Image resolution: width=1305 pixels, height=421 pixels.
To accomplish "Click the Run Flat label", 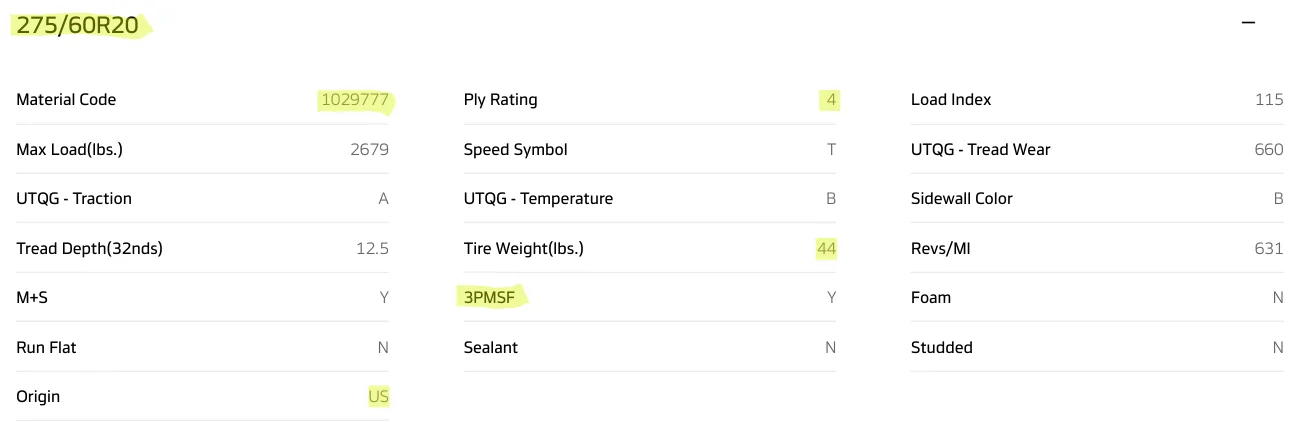I will pyautogui.click(x=46, y=347).
